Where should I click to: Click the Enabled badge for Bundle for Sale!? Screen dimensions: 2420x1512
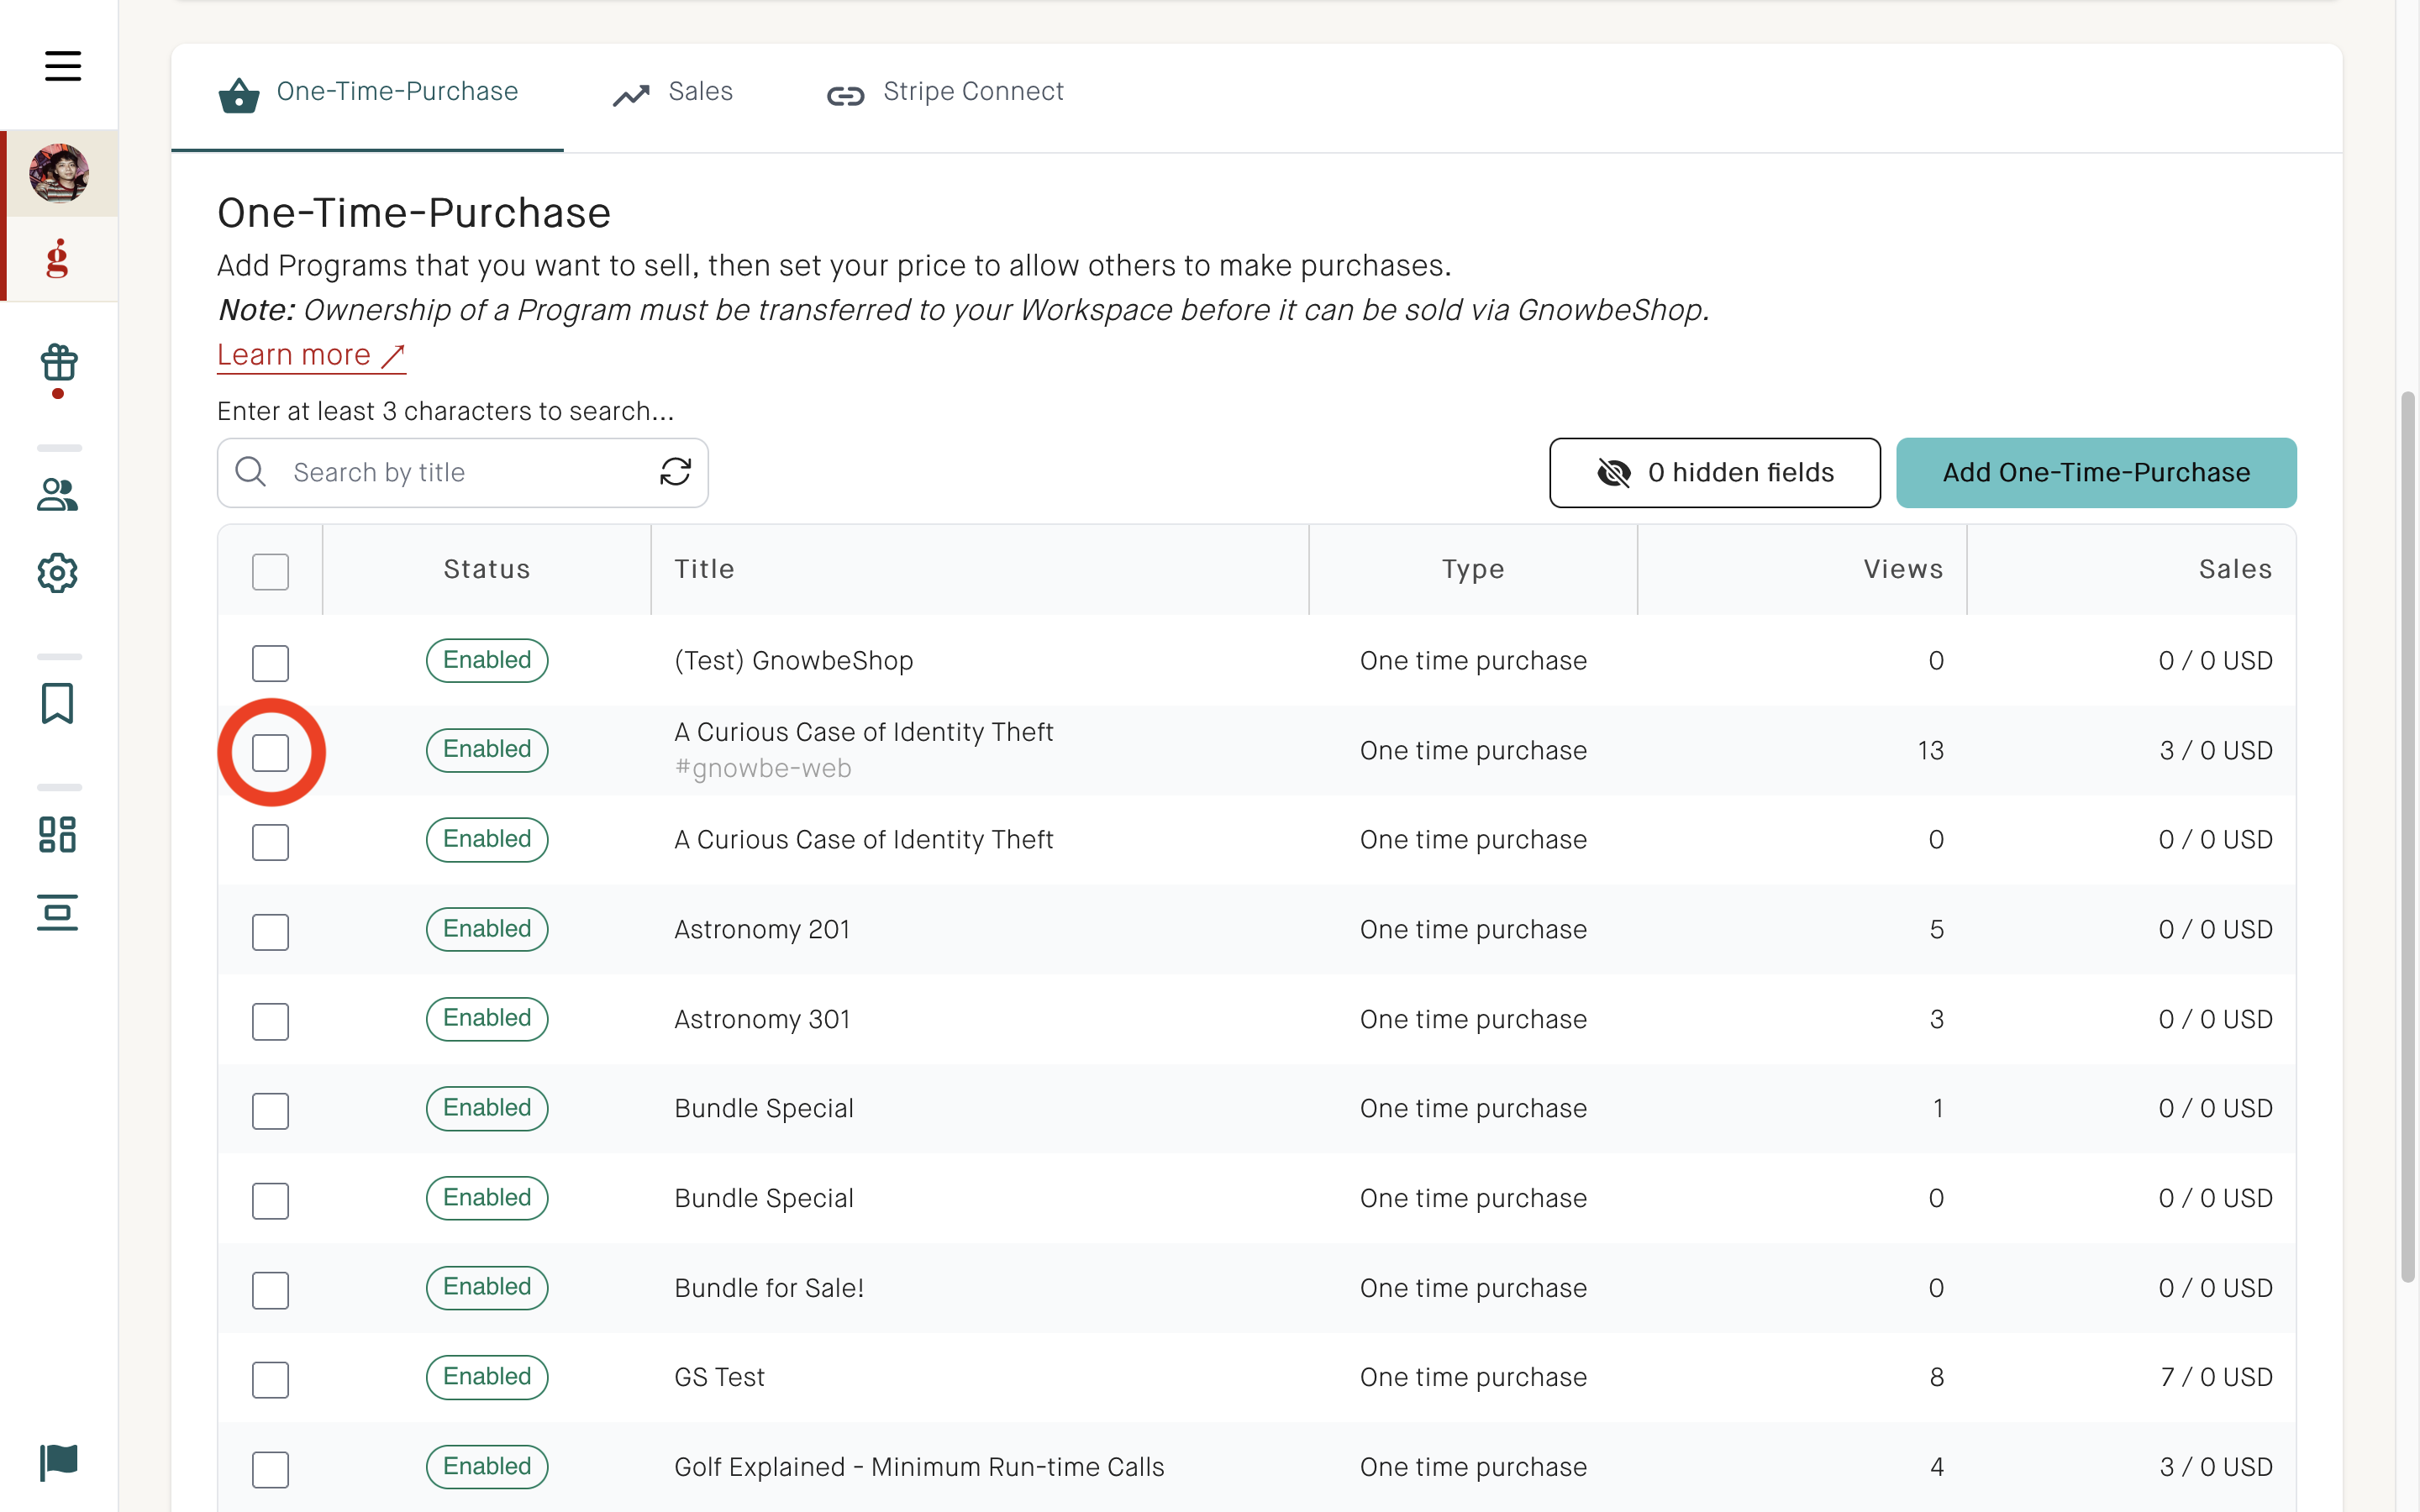(487, 1287)
